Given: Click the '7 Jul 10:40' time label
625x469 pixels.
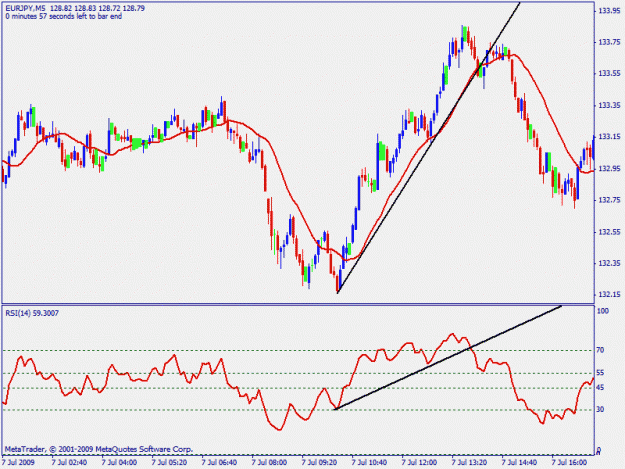Looking at the screenshot, I should click(x=369, y=463).
